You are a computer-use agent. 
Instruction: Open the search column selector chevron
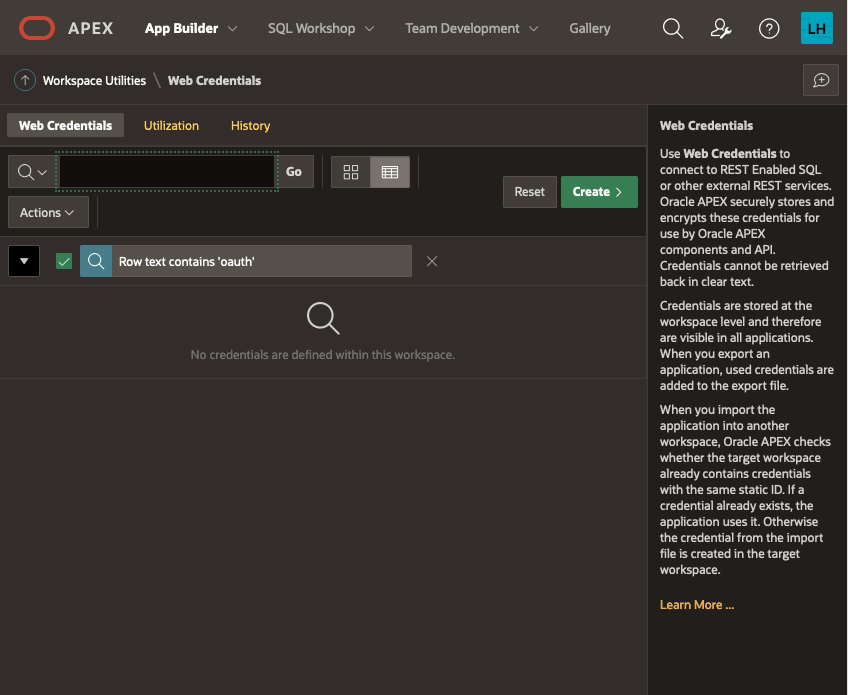point(30,171)
